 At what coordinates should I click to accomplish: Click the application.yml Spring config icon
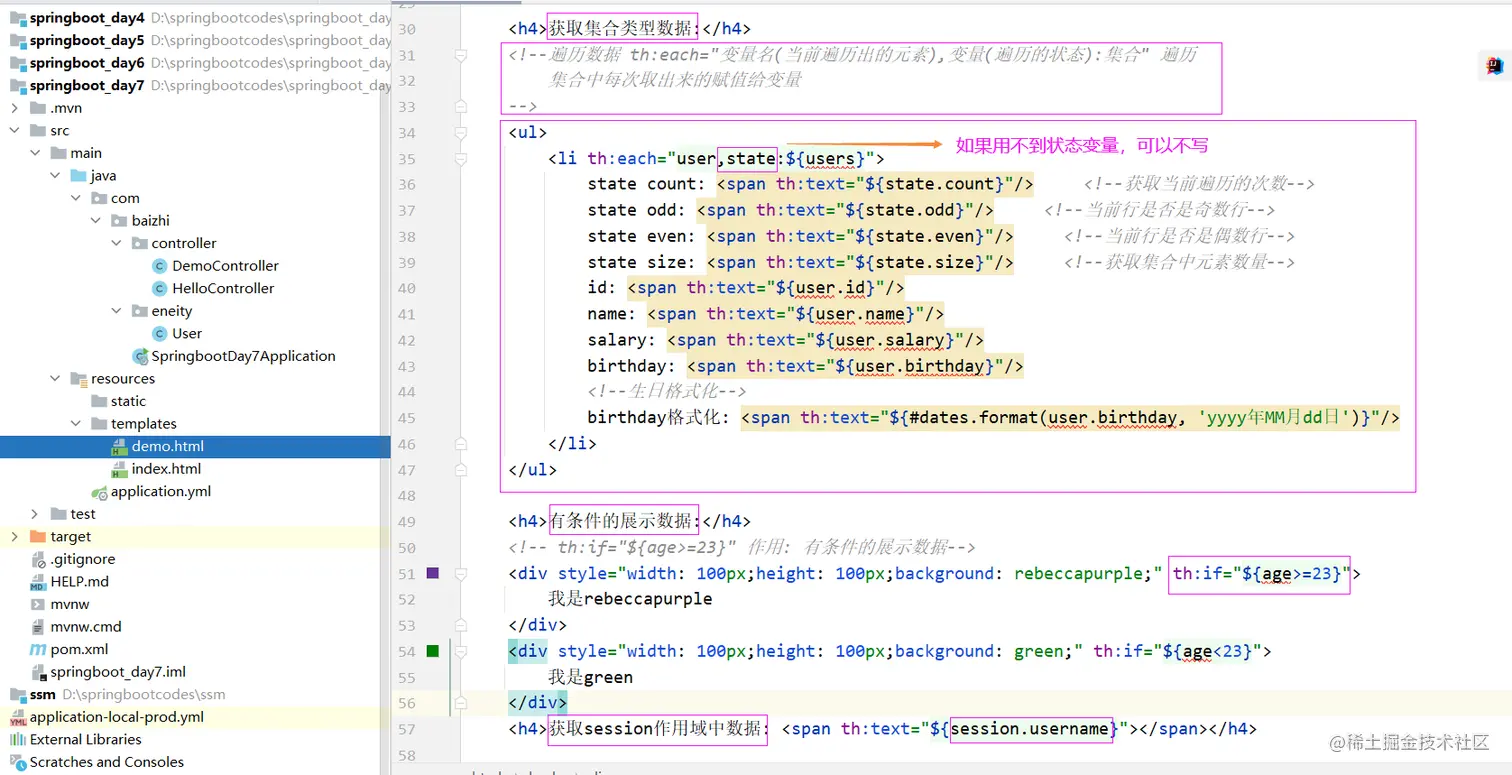click(99, 492)
